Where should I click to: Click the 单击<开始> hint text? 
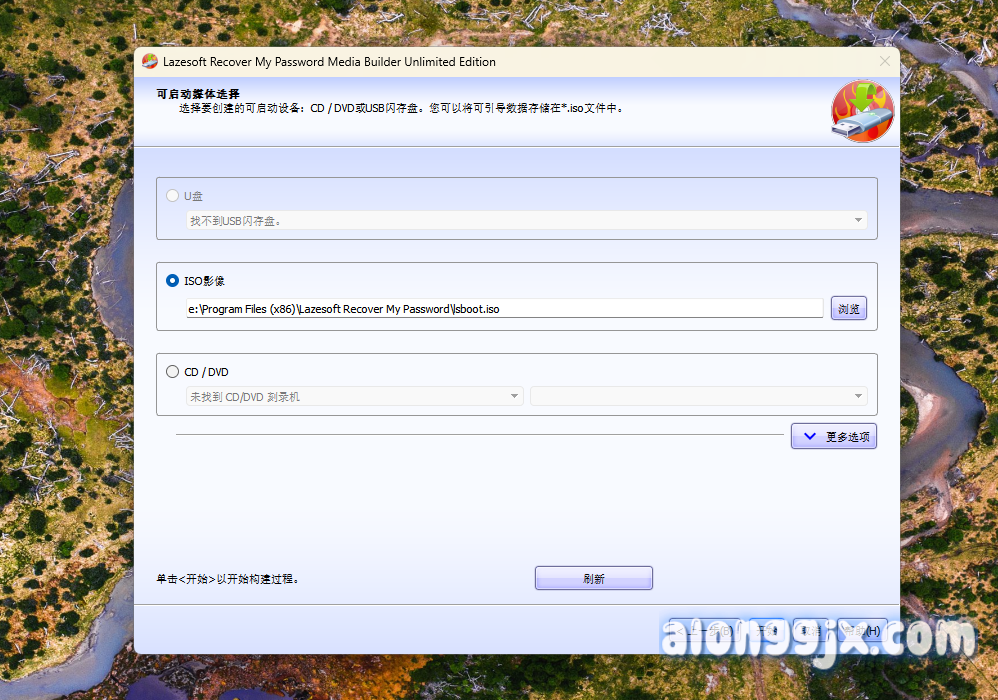227,579
